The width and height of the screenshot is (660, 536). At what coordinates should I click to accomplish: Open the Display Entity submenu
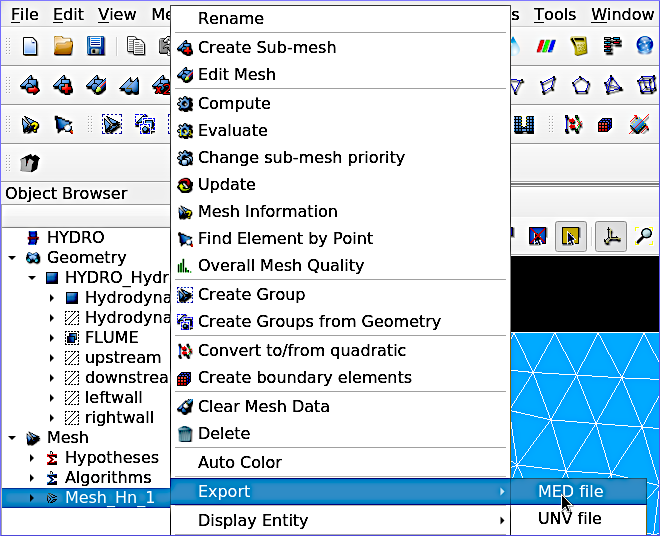(341, 520)
